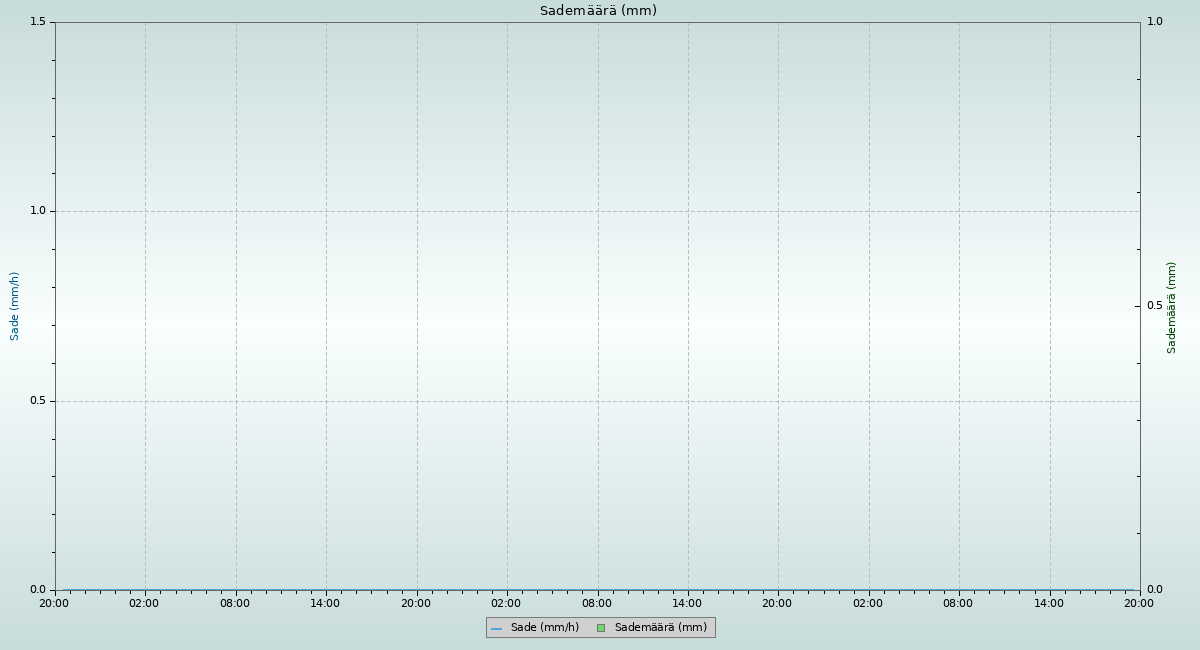Click the final 20:00 time label on the x-axis
Screen dimensions: 1200x650
point(1139,603)
